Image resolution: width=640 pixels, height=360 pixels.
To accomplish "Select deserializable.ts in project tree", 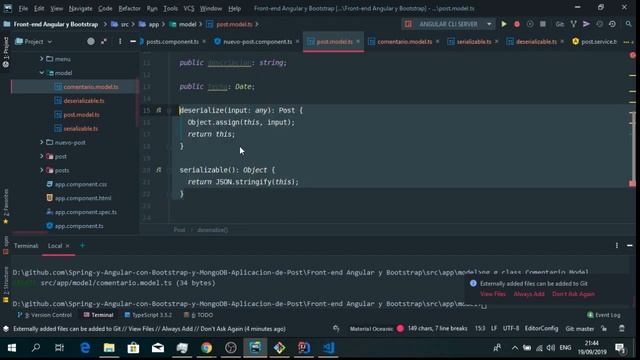I will tap(84, 100).
